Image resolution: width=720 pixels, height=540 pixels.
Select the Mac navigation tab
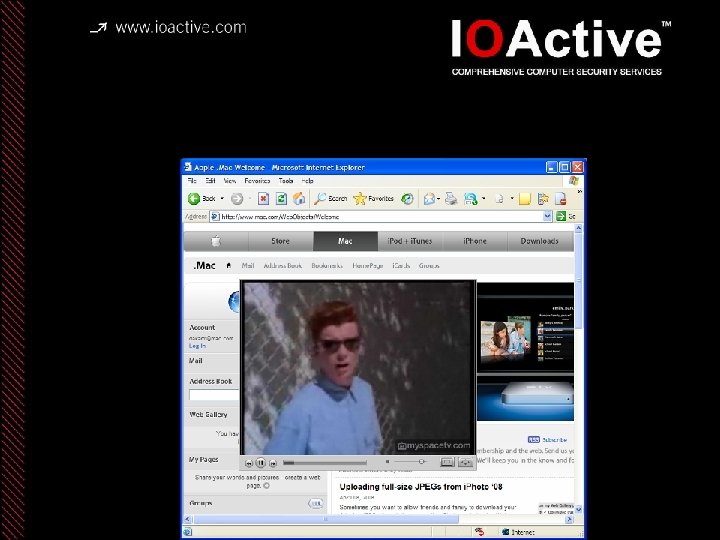(345, 241)
